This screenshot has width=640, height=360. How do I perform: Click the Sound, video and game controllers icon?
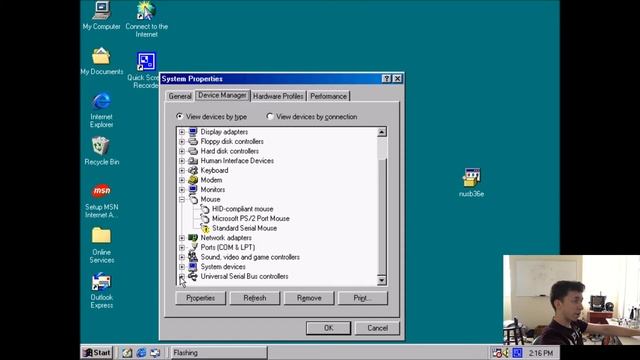[x=193, y=257]
